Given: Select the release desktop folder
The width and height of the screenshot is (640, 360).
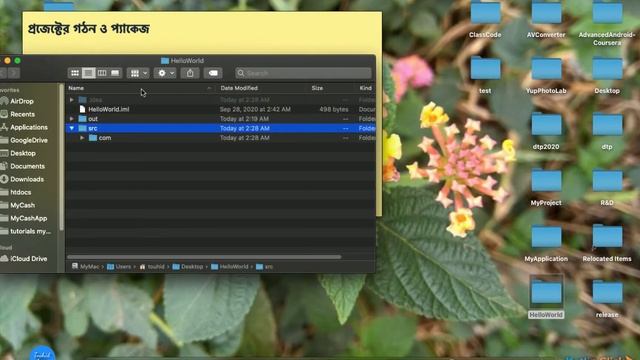Looking at the screenshot, I should click(x=607, y=299).
